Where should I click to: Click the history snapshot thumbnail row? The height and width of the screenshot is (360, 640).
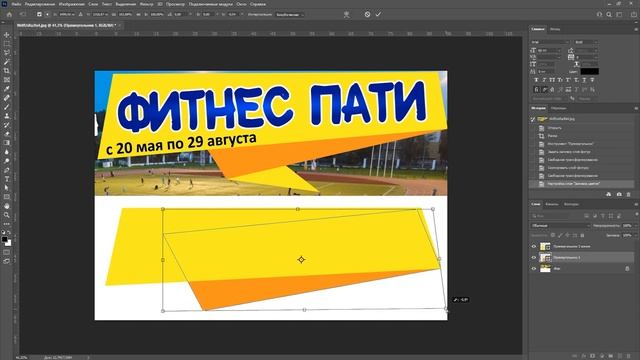tap(583, 119)
